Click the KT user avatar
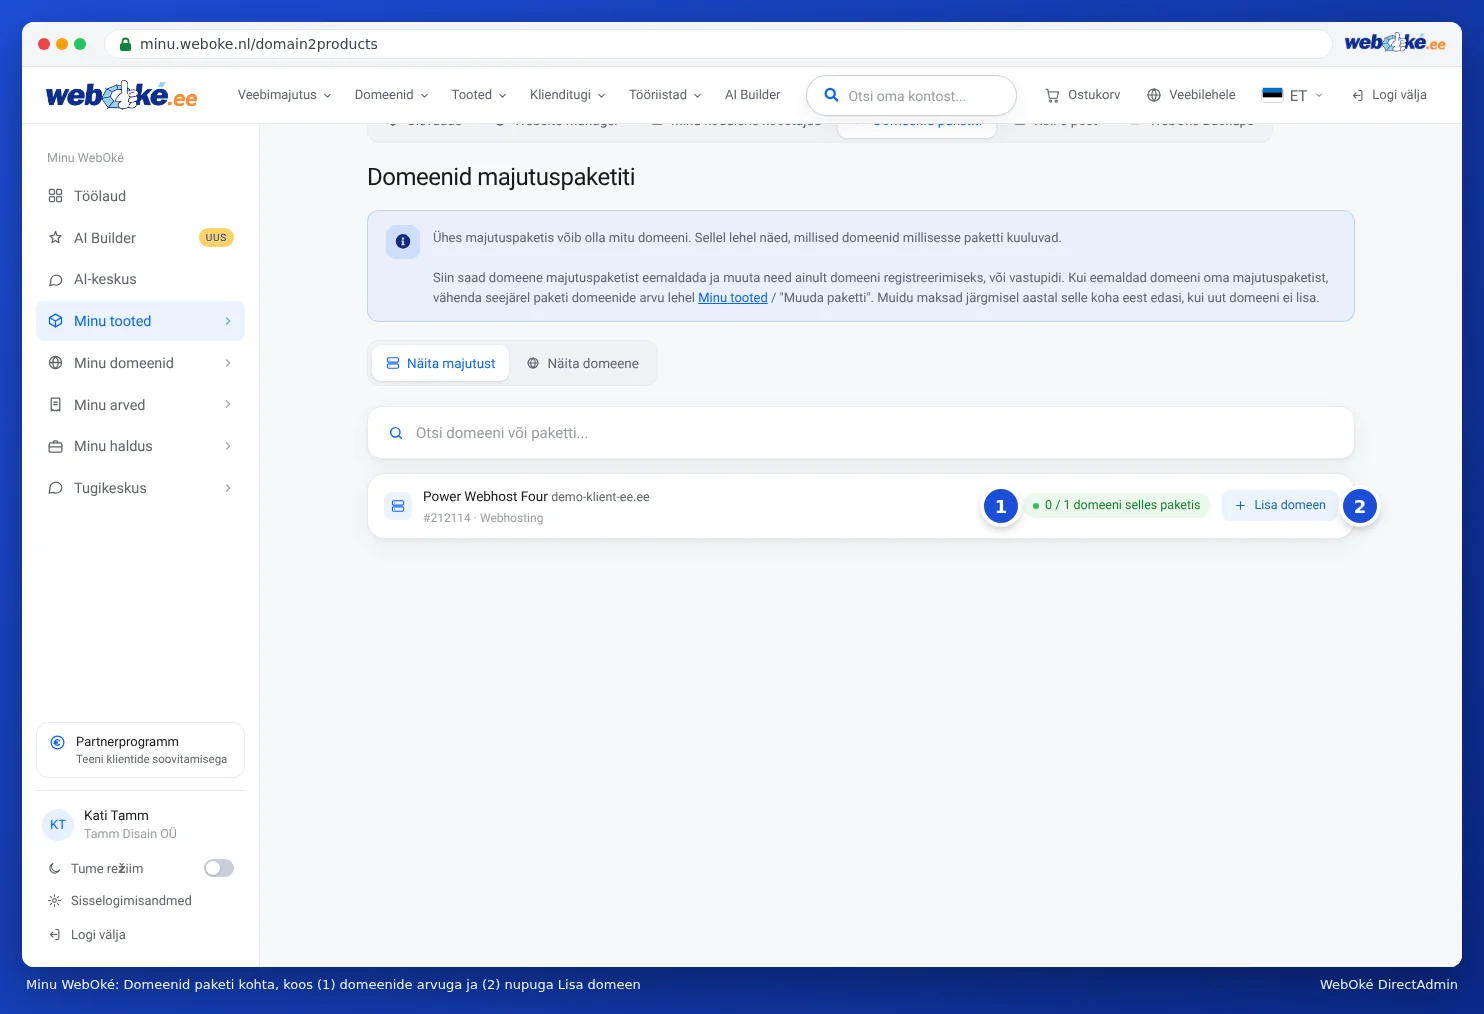1484x1014 pixels. 58,825
